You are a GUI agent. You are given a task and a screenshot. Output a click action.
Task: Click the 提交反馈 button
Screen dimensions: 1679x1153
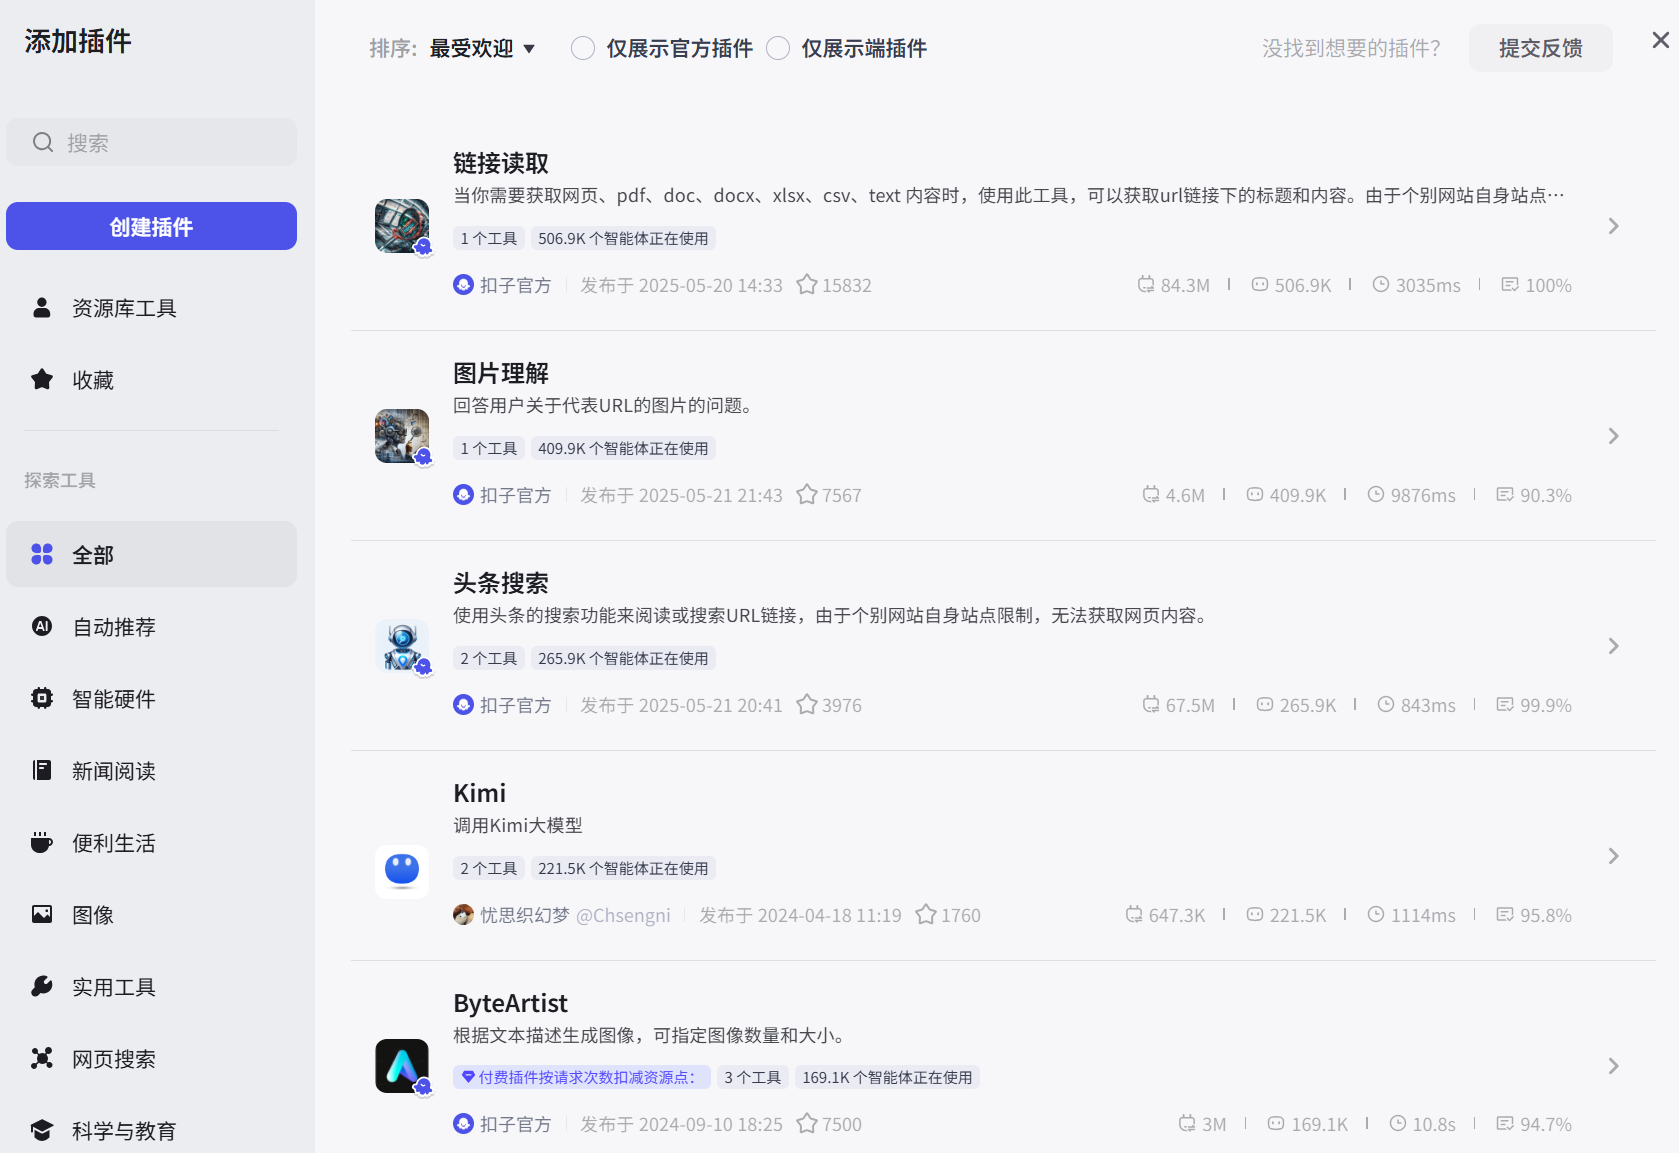pos(1540,48)
